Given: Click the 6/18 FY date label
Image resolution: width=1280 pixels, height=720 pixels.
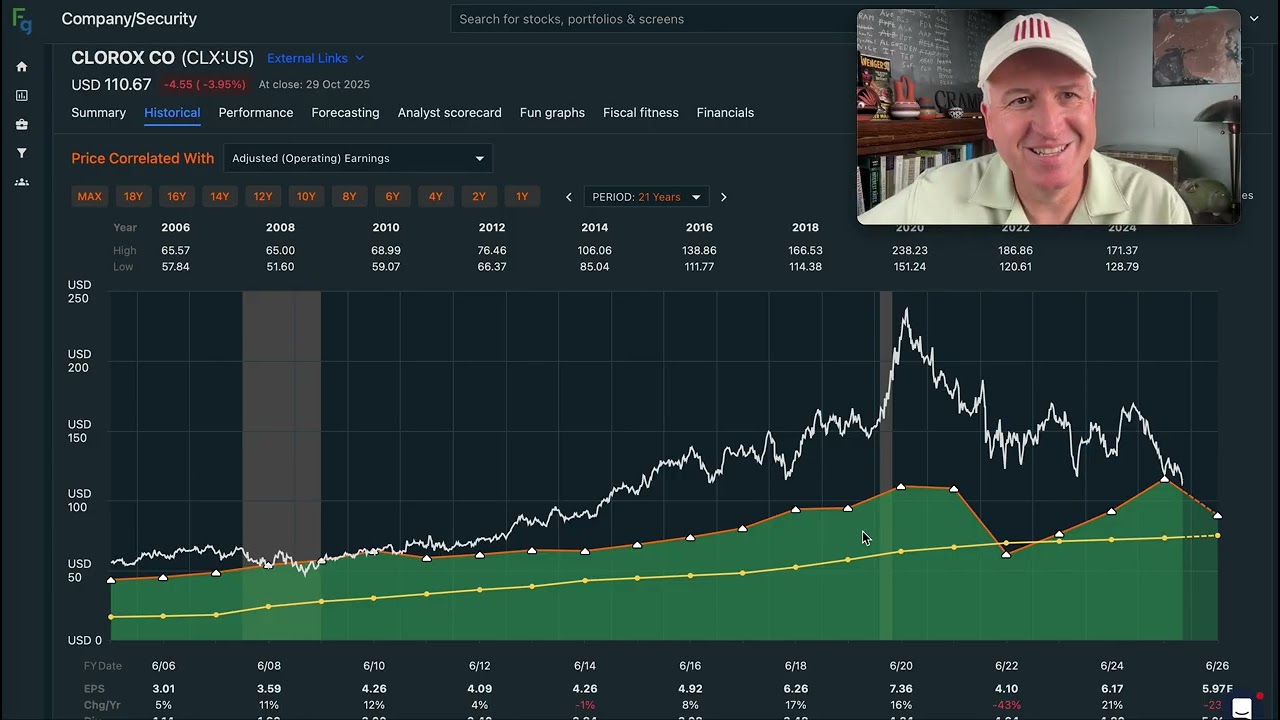Looking at the screenshot, I should (x=795, y=666).
